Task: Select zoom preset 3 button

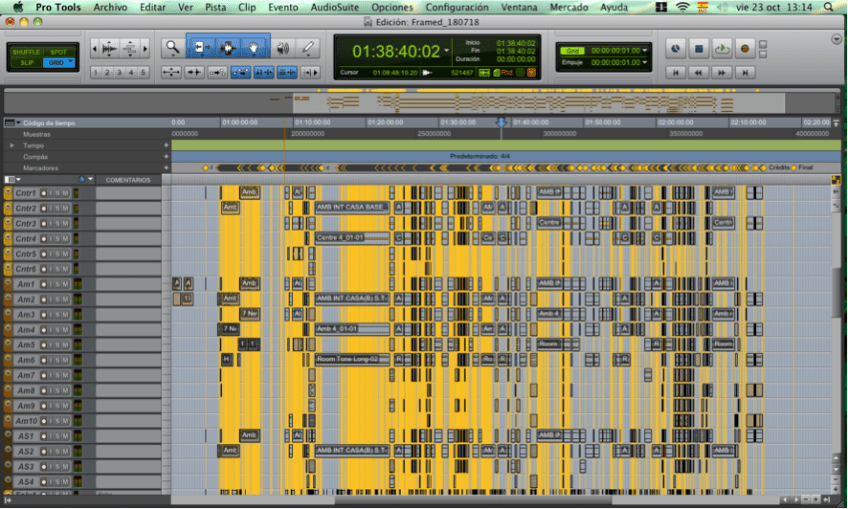Action: pyautogui.click(x=118, y=72)
